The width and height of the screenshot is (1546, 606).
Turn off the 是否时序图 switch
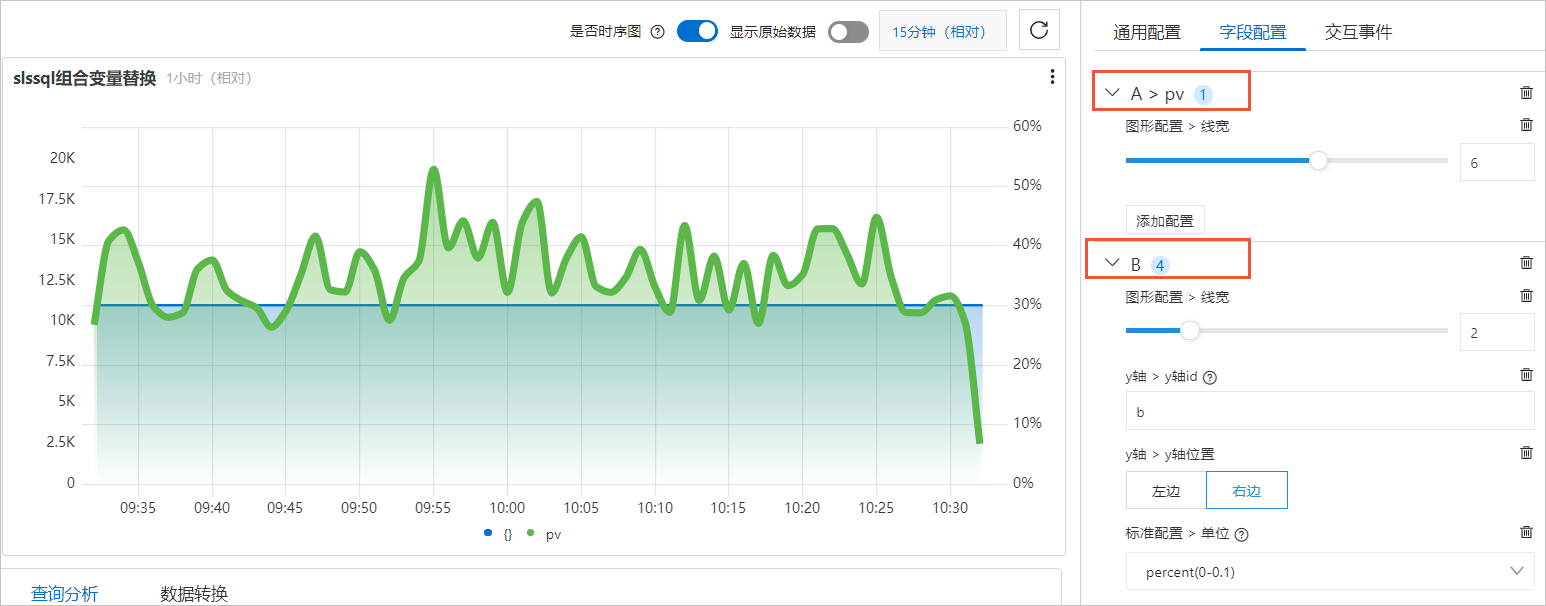coord(698,31)
